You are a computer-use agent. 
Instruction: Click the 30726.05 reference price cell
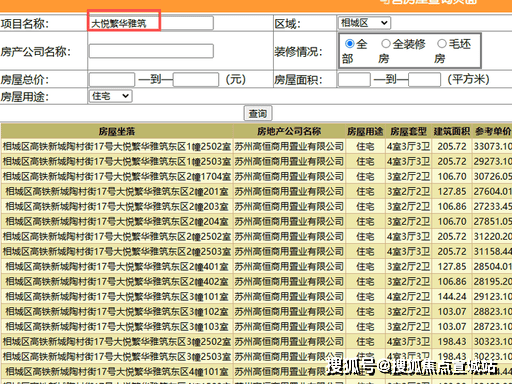pyautogui.click(x=492, y=176)
